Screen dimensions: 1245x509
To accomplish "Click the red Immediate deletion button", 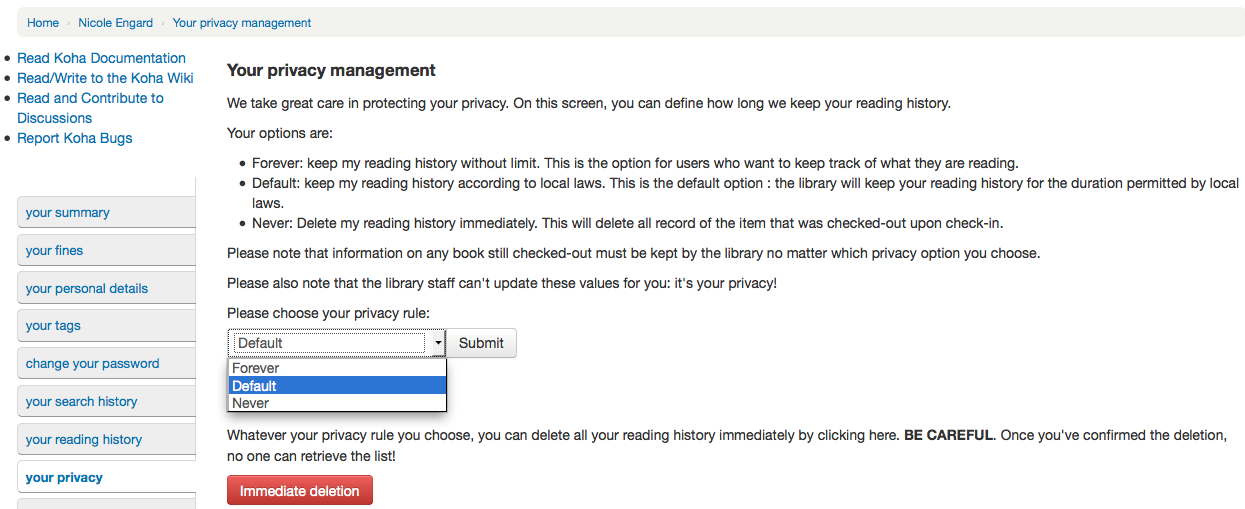I will [x=299, y=491].
